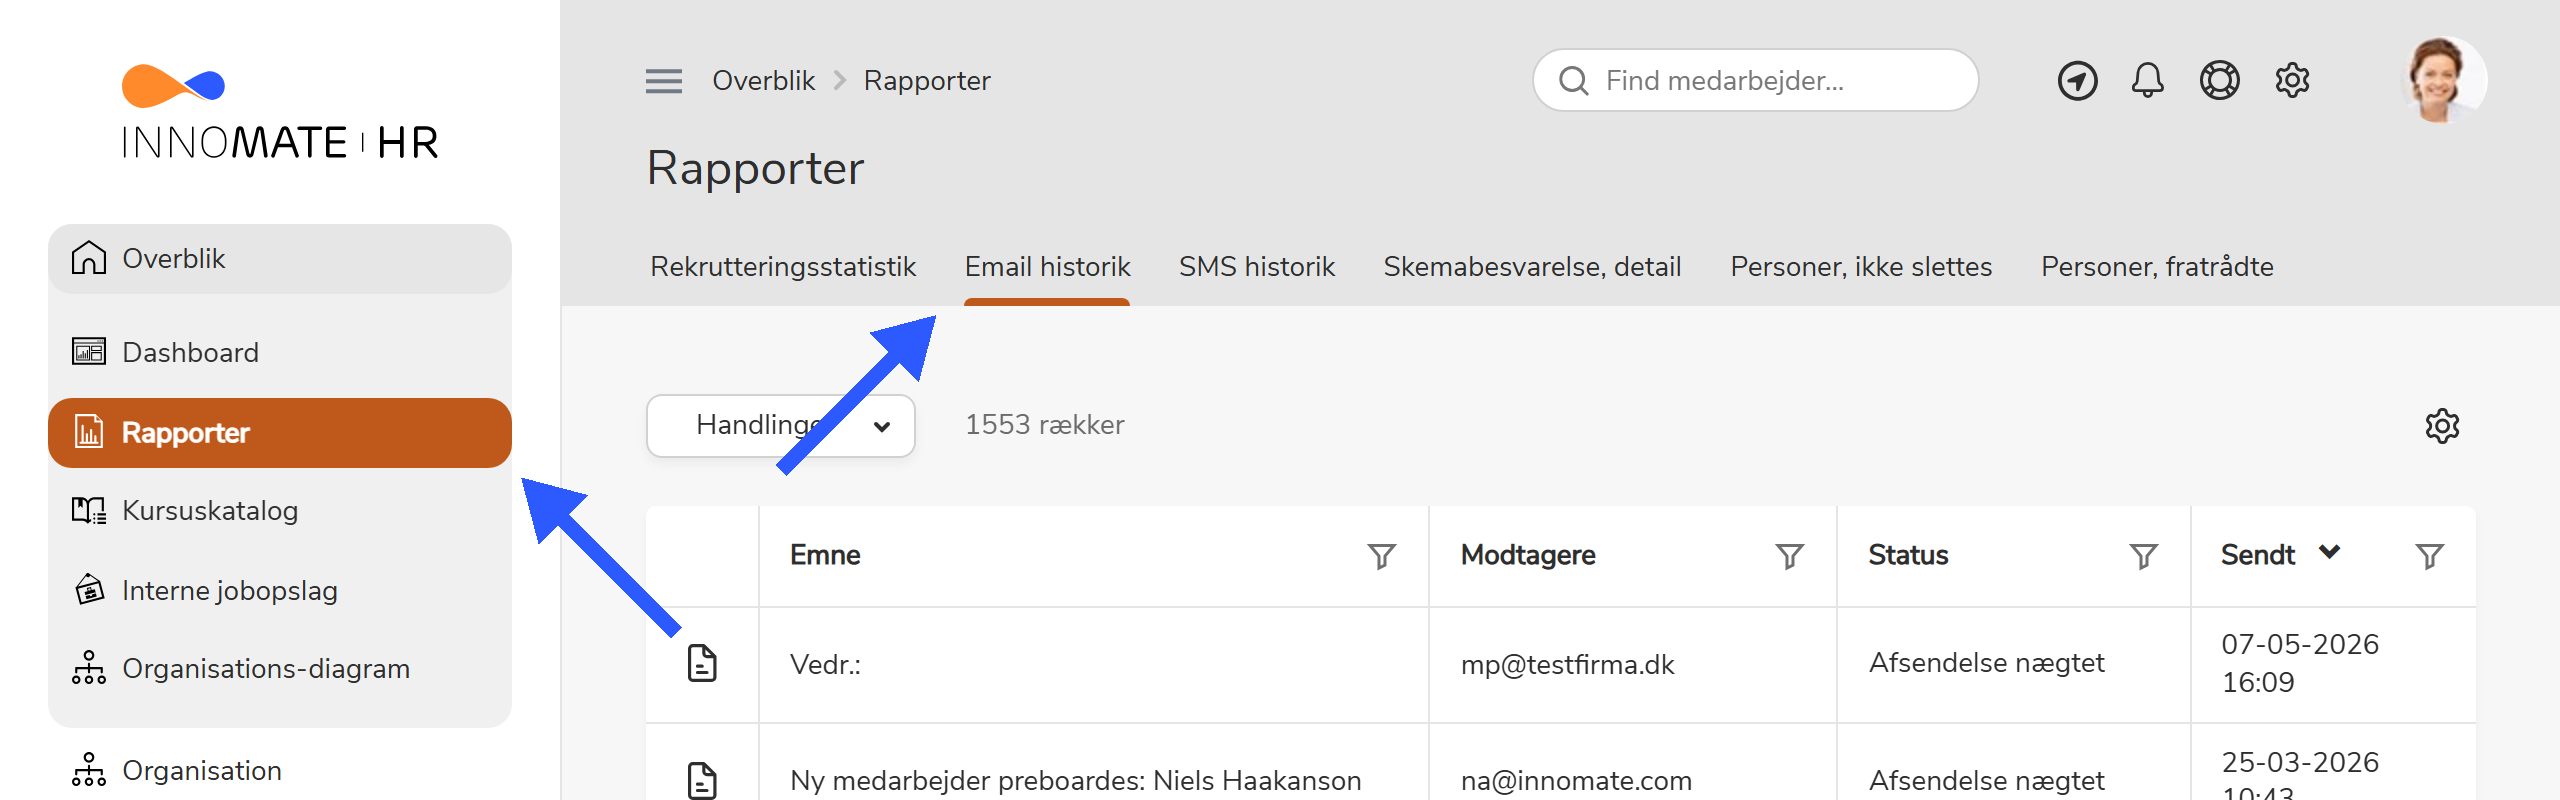
Task: Click Rapporter breadcrumb
Action: [927, 81]
